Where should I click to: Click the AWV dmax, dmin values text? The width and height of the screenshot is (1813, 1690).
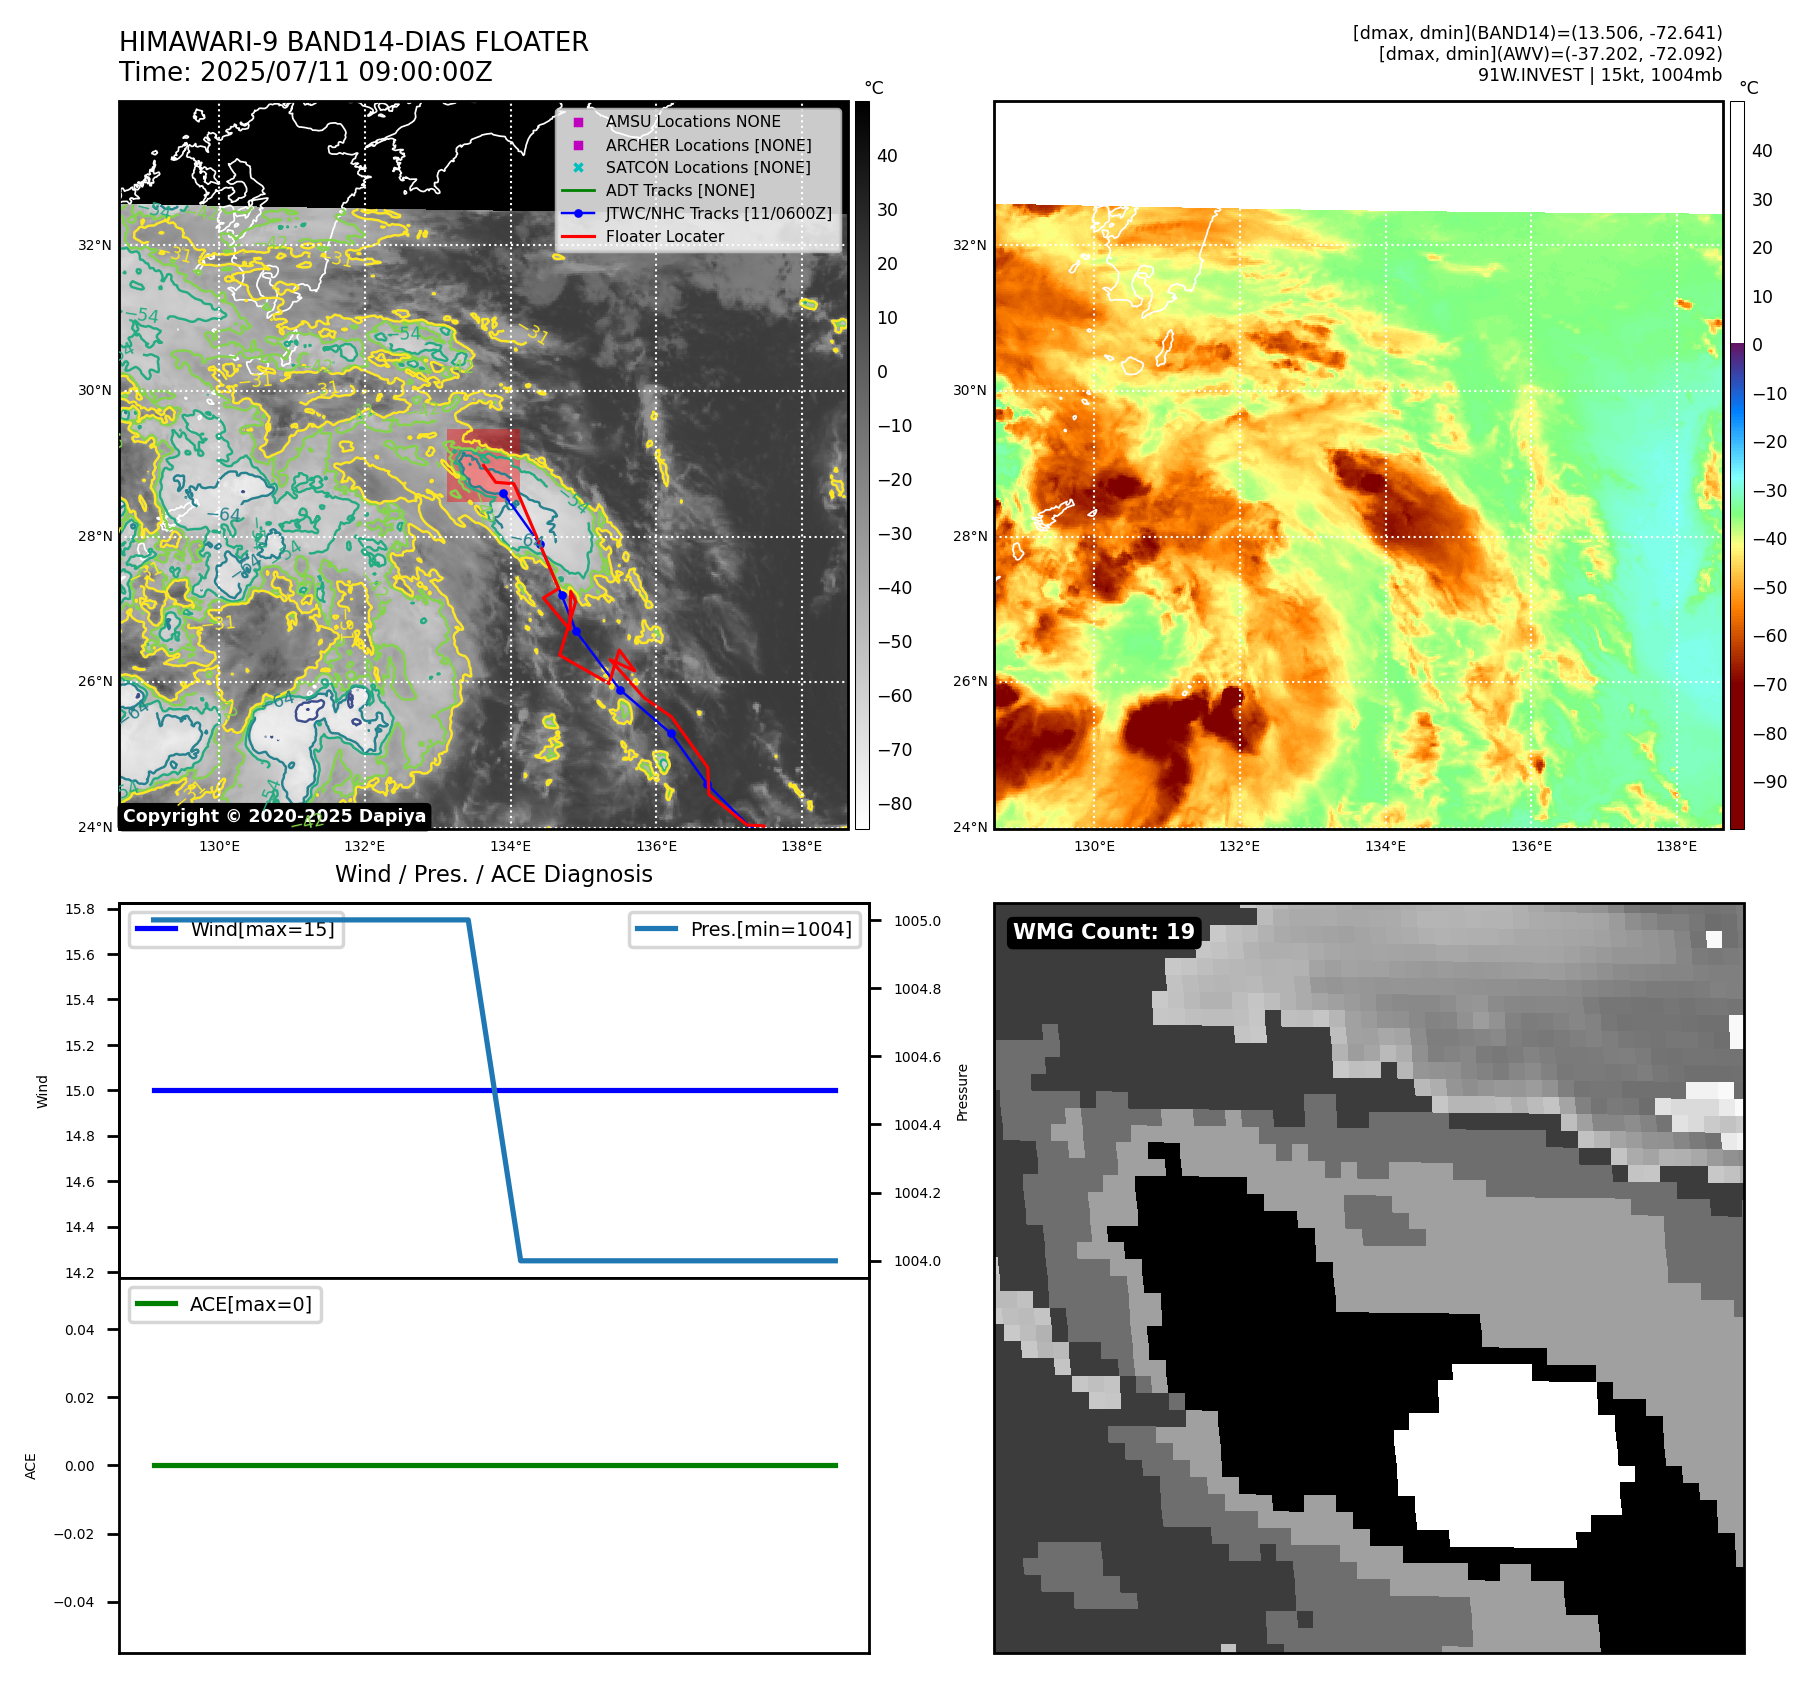(x=1551, y=54)
